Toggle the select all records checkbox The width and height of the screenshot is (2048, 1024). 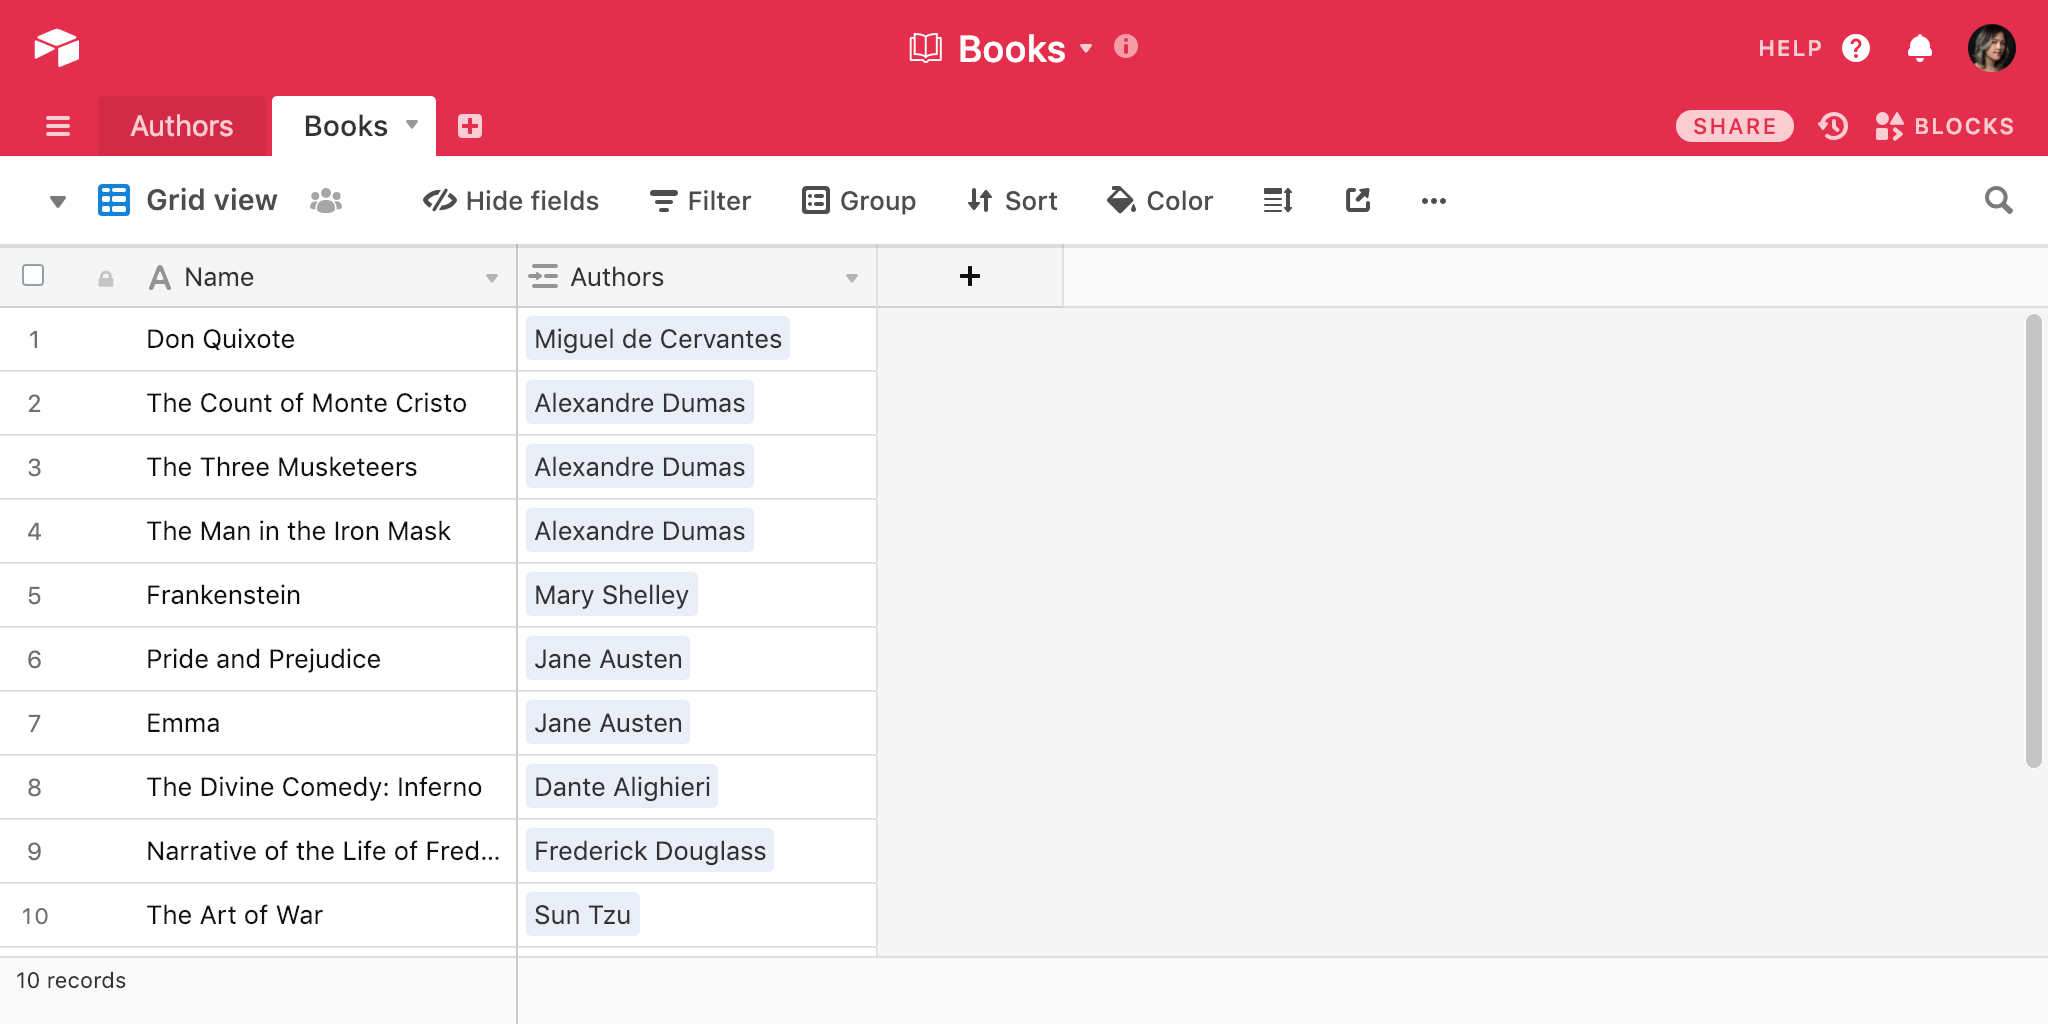(33, 275)
